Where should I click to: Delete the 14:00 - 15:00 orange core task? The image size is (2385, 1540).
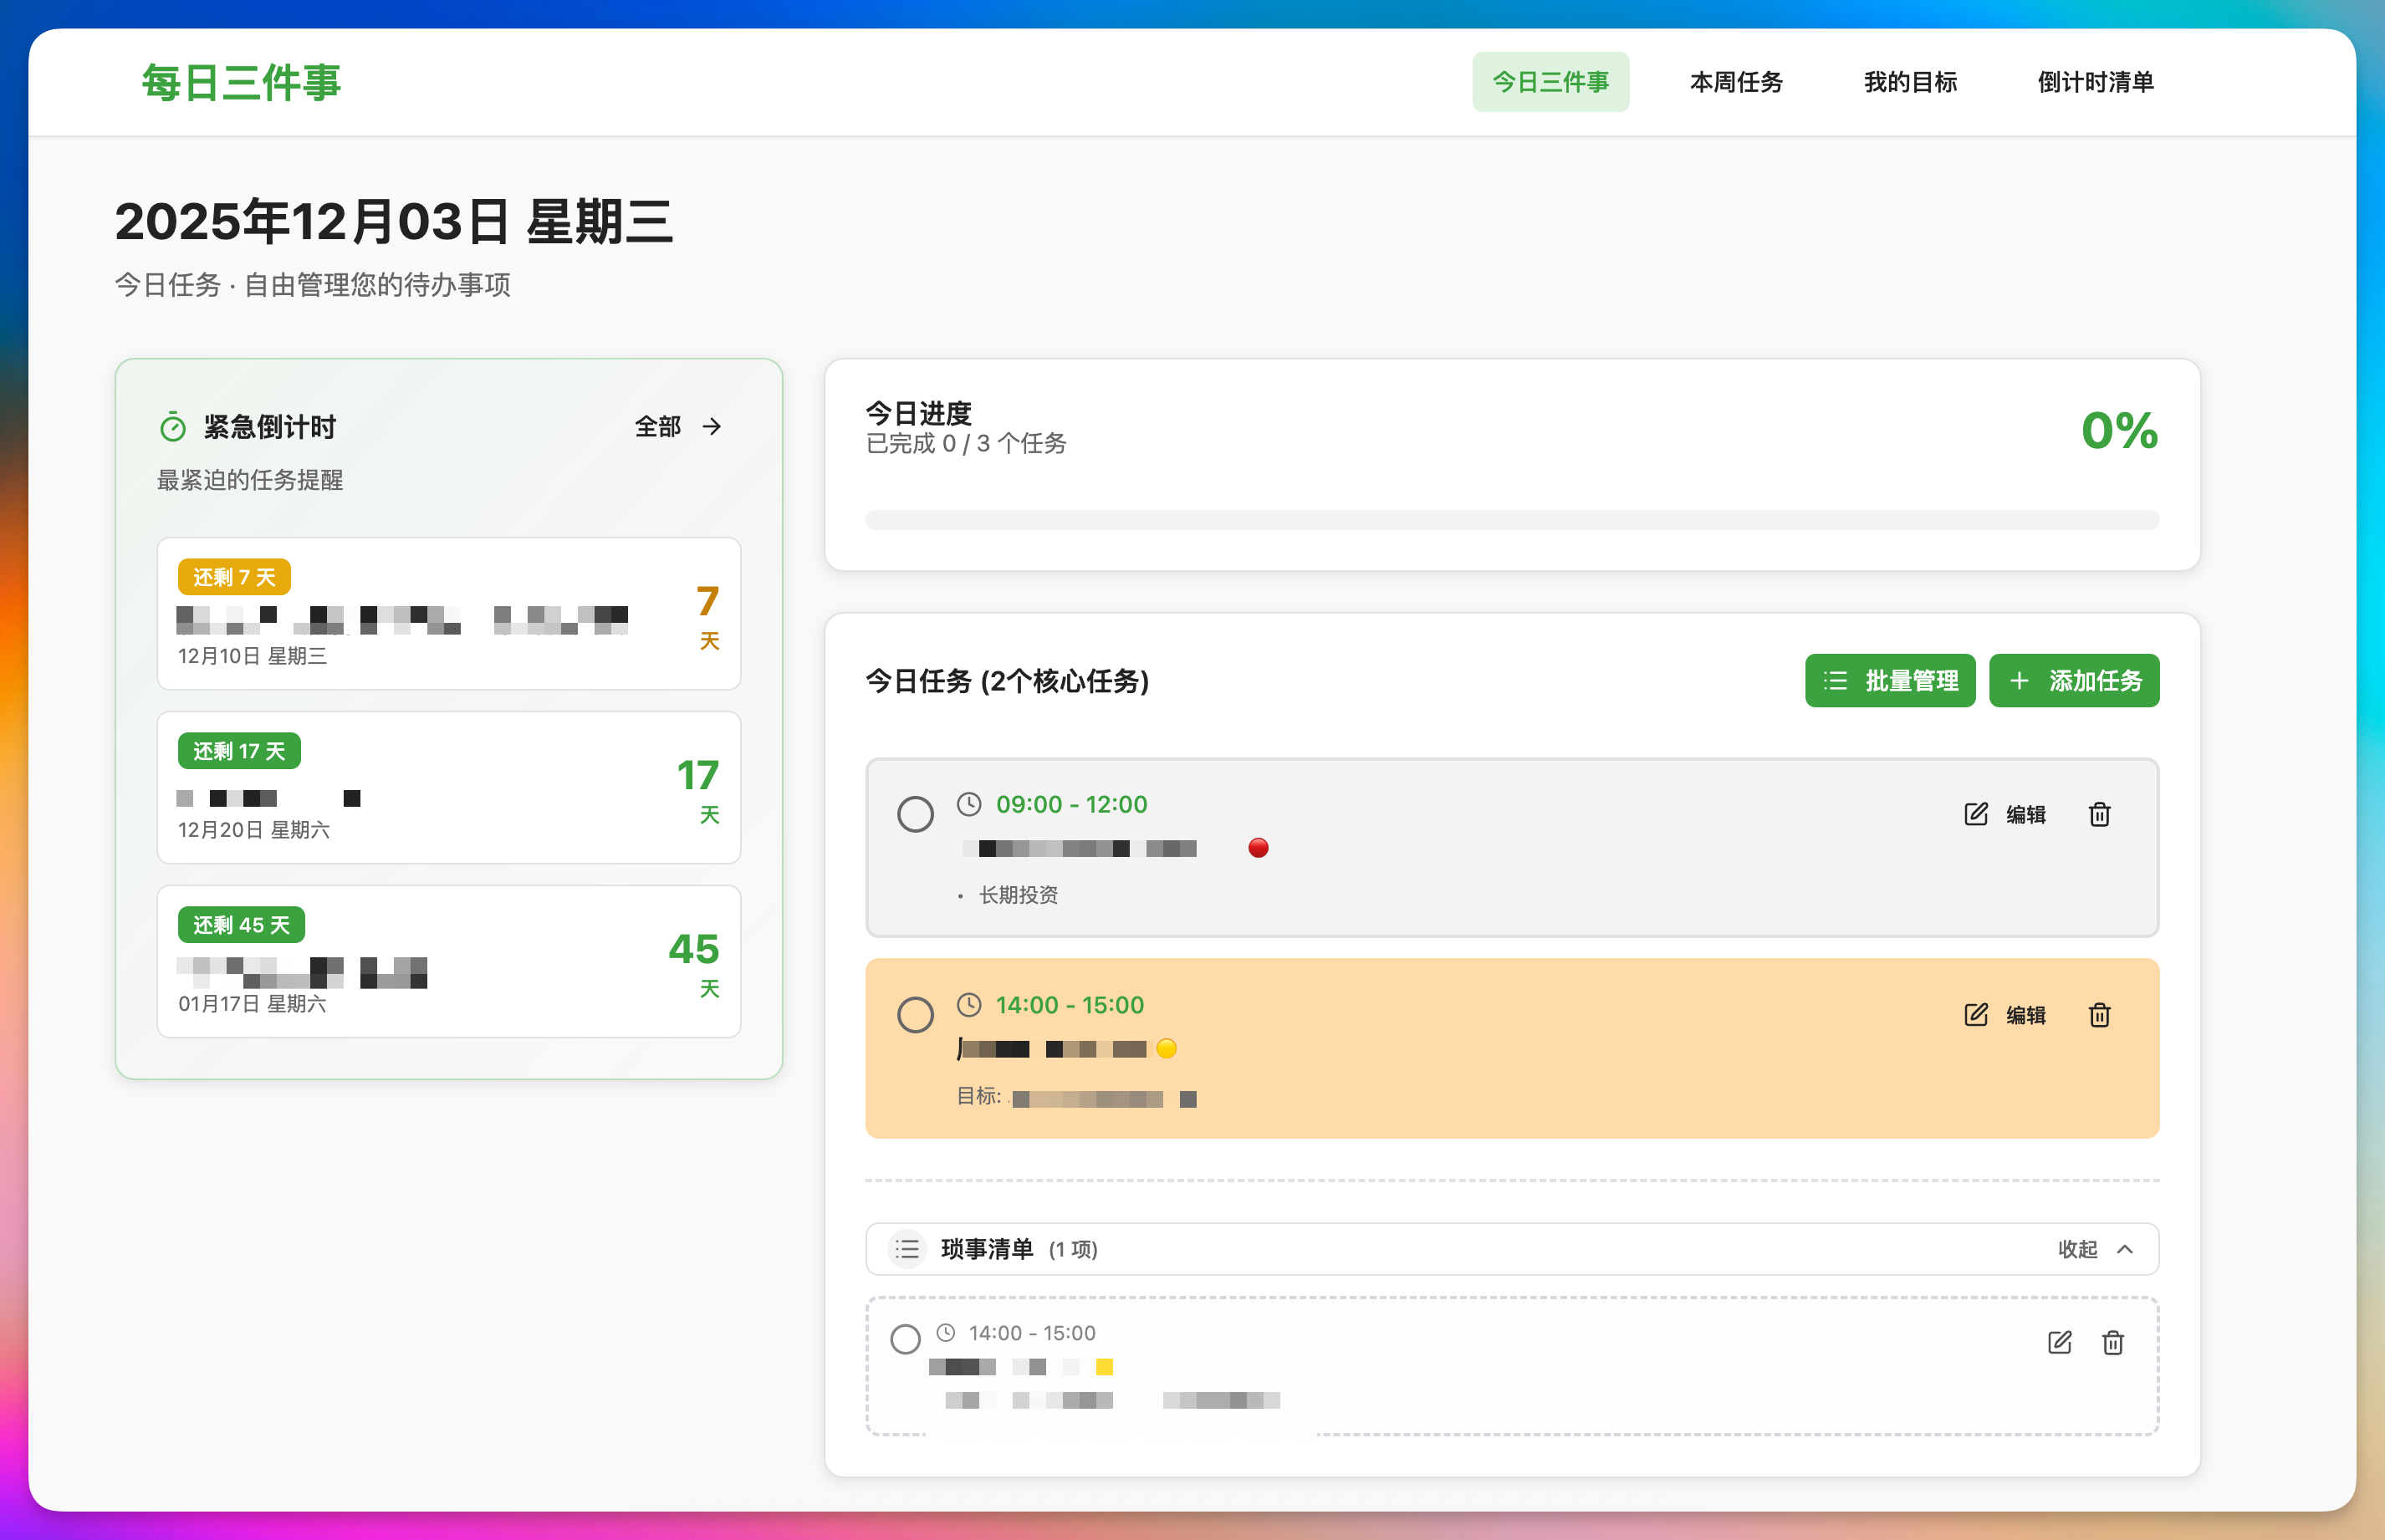click(x=2099, y=1015)
